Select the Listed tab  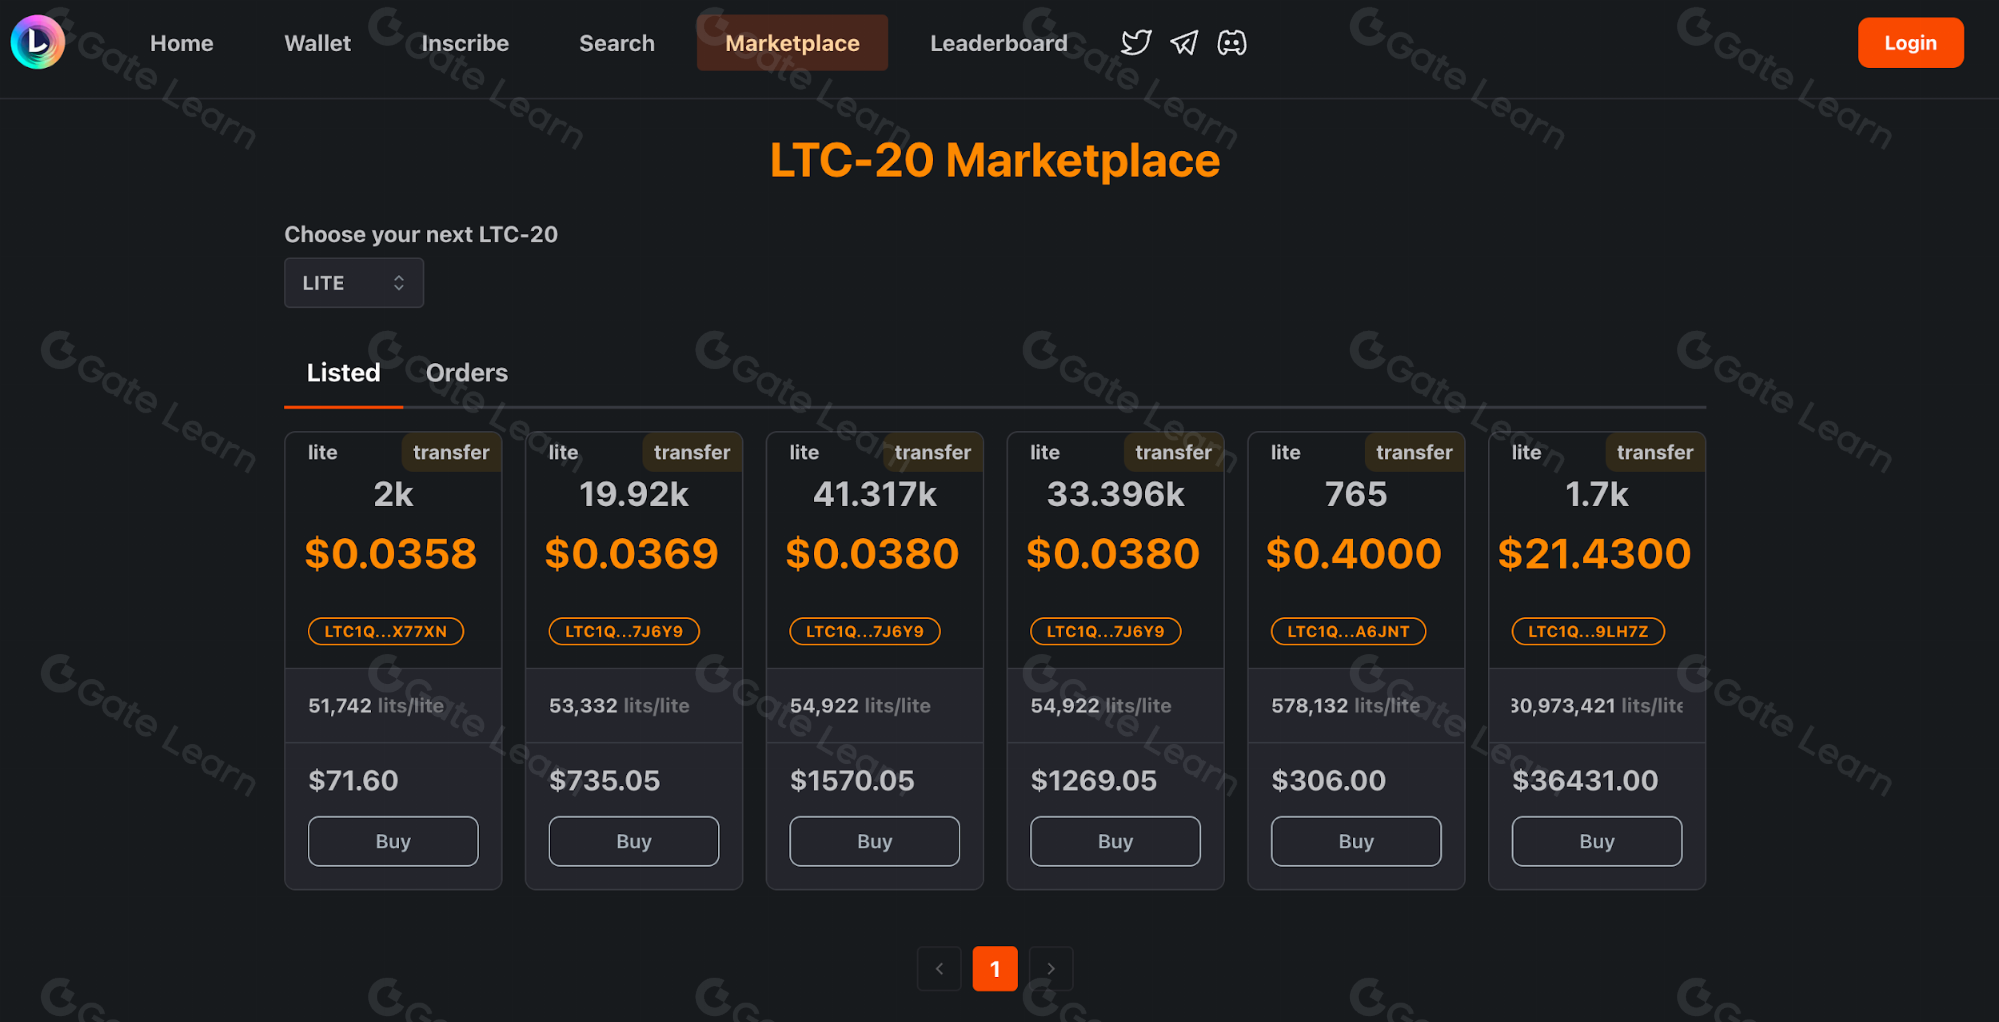coord(343,373)
